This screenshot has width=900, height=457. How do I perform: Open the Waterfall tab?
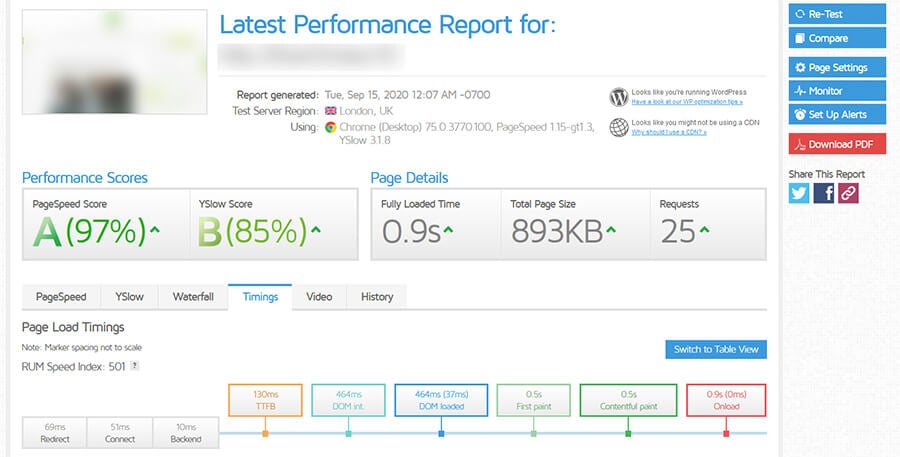coord(193,297)
